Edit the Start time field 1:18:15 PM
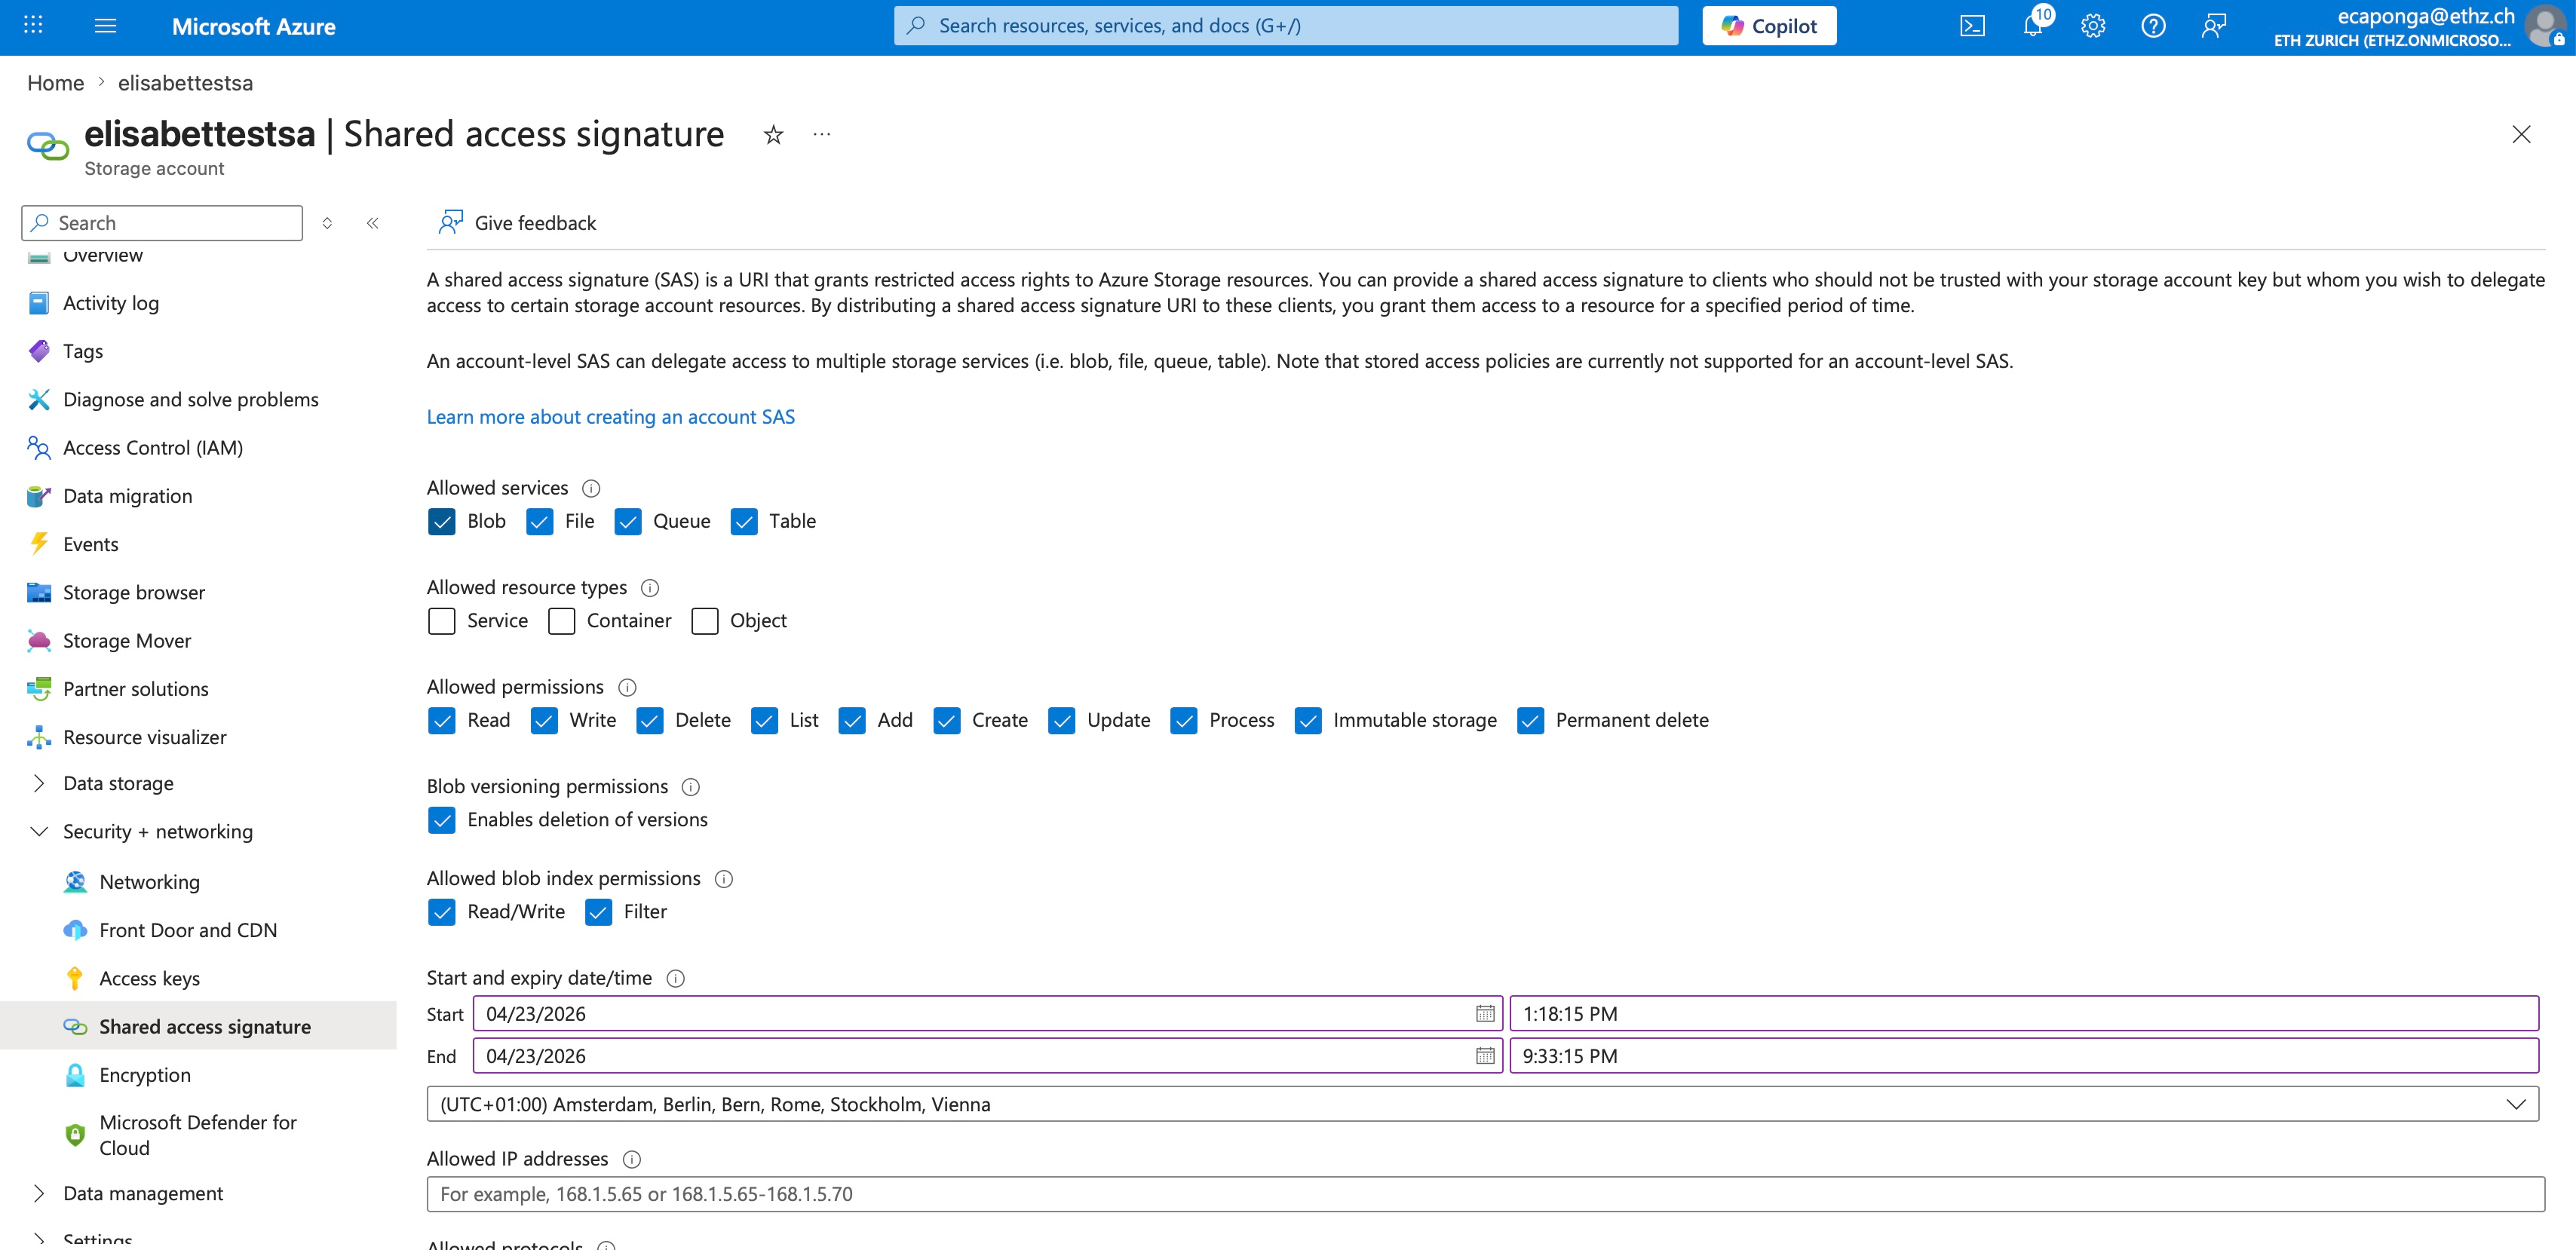This screenshot has height=1250, width=2576. [2023, 1013]
